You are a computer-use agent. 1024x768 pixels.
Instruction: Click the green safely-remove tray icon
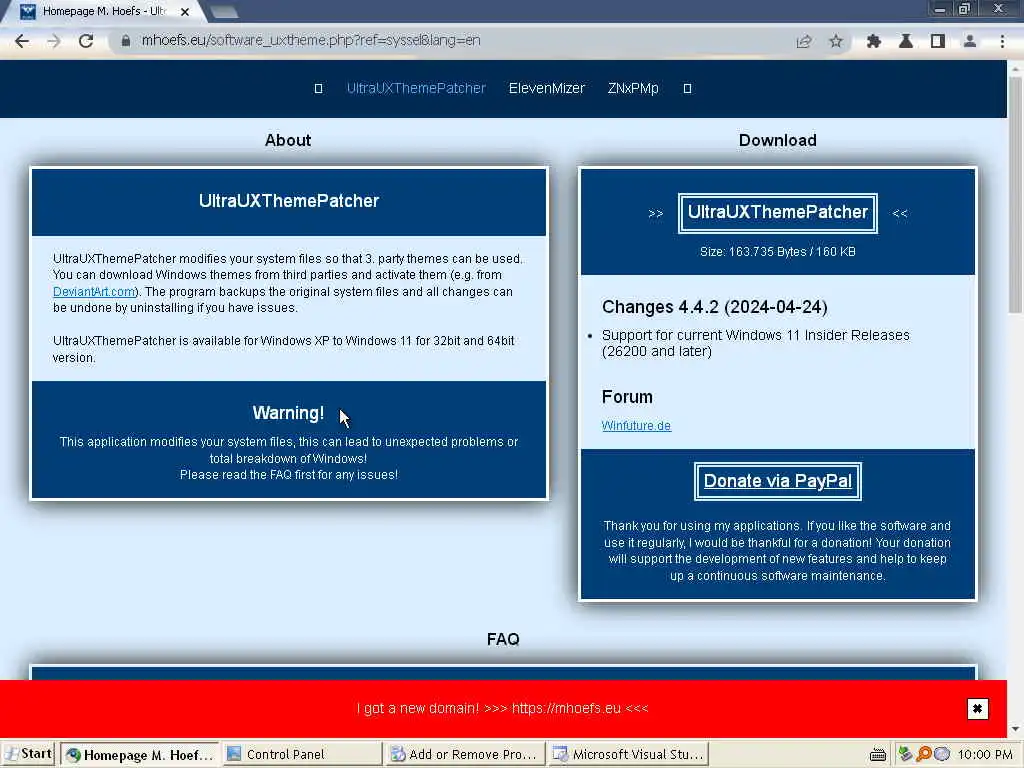[x=905, y=754]
